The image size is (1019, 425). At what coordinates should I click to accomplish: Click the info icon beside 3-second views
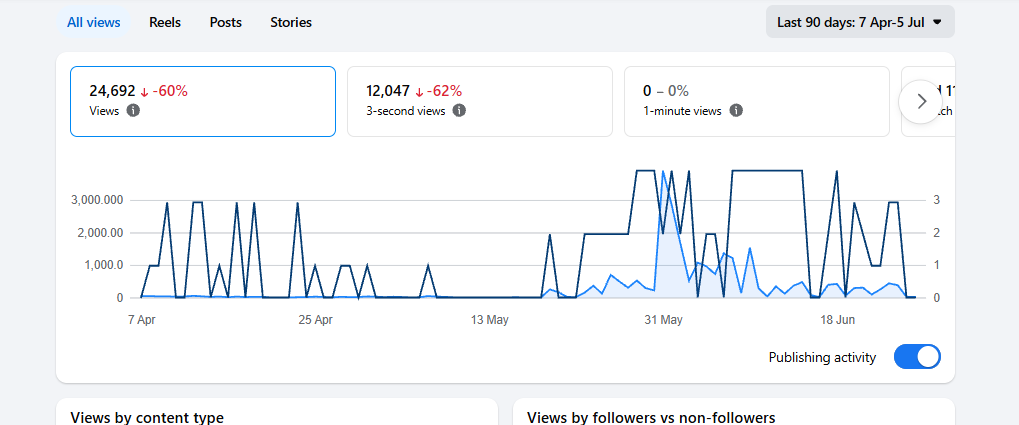point(459,111)
